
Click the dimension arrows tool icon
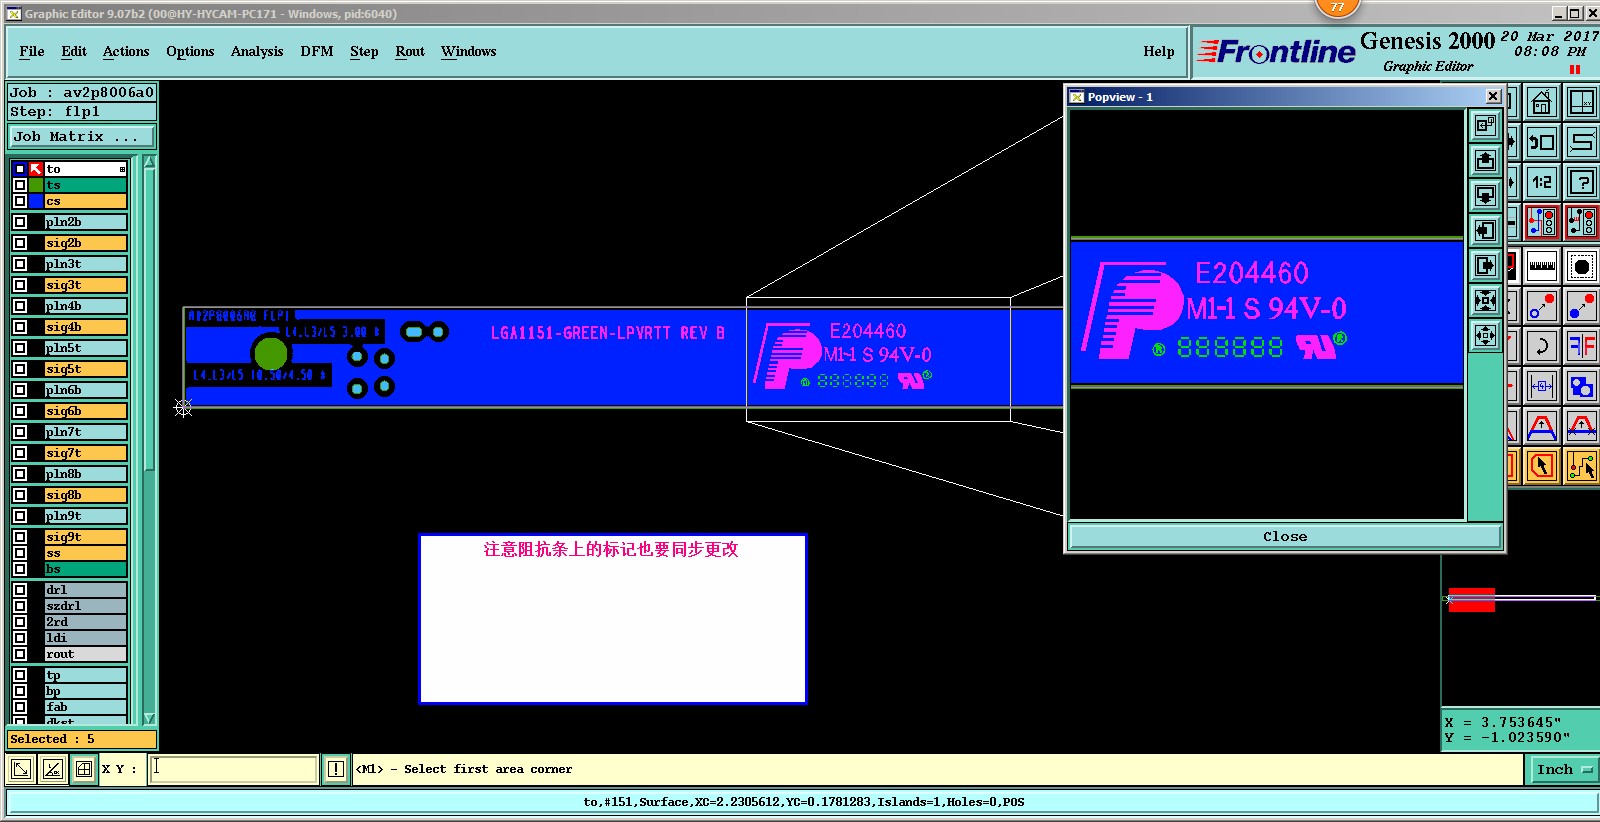pos(1541,386)
